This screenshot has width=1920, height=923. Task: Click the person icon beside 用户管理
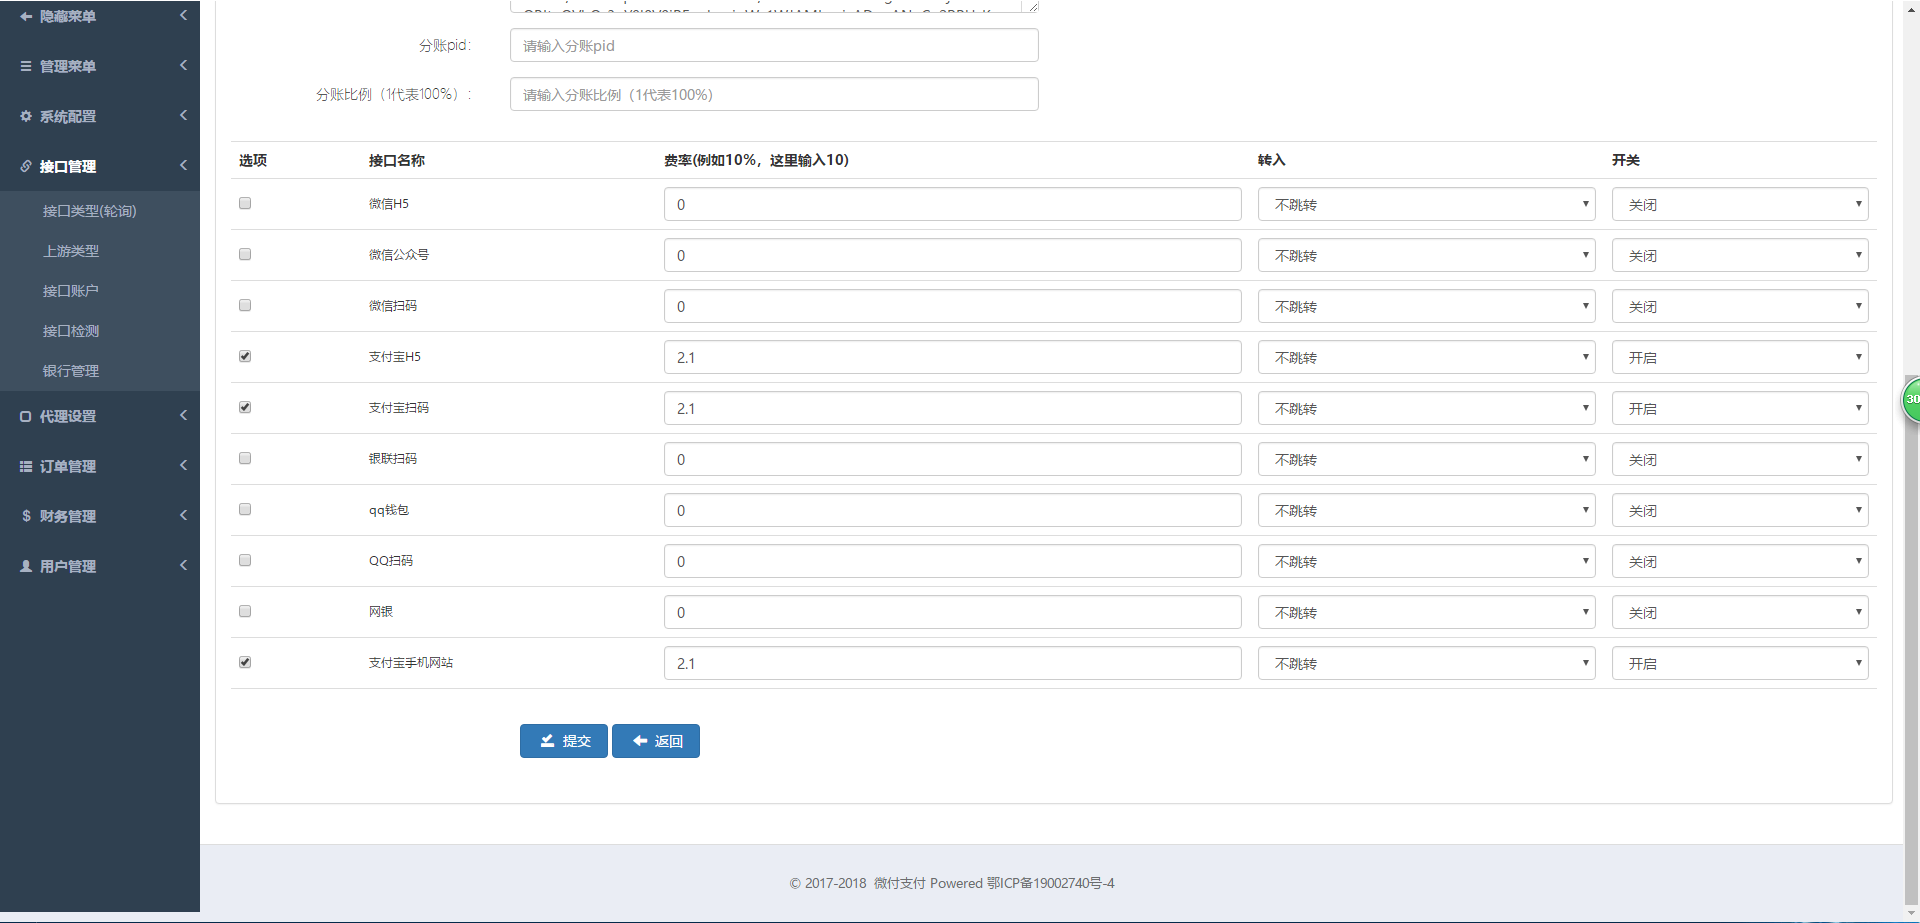click(x=26, y=566)
